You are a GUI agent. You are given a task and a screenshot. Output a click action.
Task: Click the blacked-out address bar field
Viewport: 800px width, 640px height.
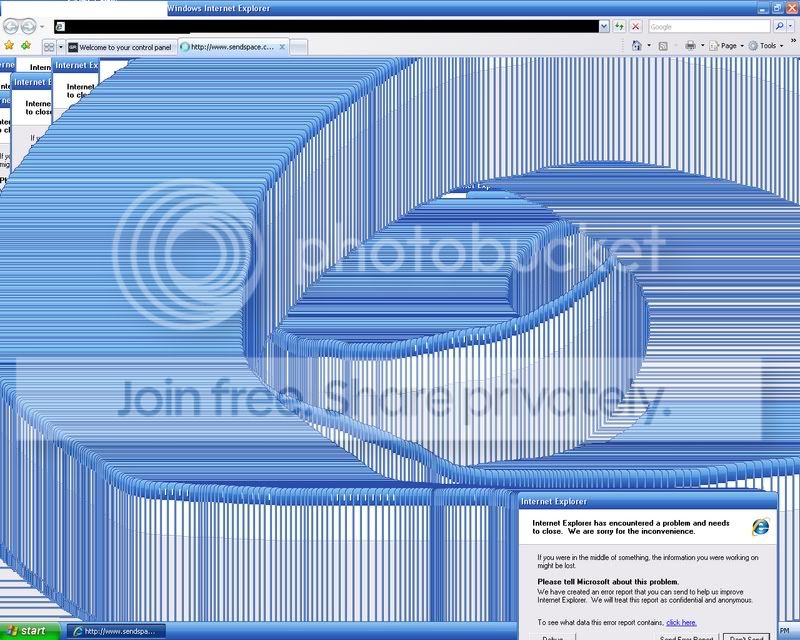pyautogui.click(x=327, y=27)
